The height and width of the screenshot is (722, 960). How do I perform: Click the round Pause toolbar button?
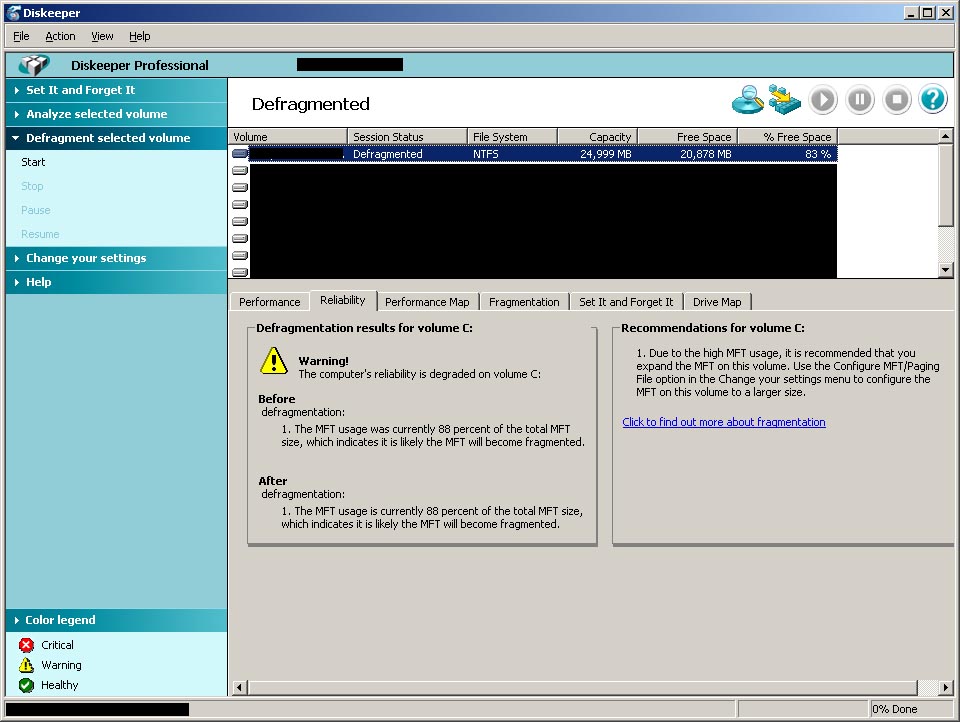click(x=860, y=100)
